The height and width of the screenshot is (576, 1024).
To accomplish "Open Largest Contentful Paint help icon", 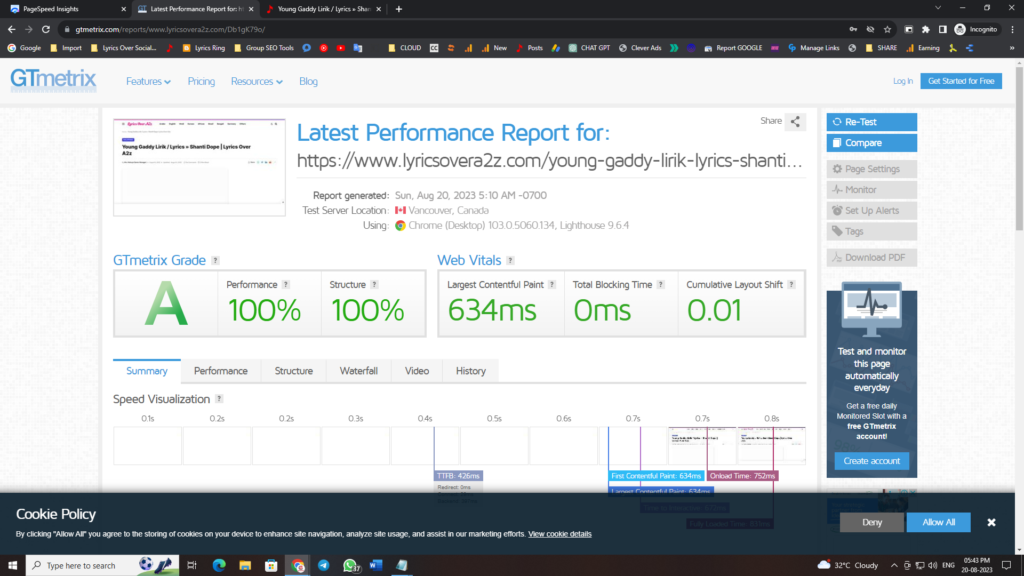I will [x=552, y=285].
